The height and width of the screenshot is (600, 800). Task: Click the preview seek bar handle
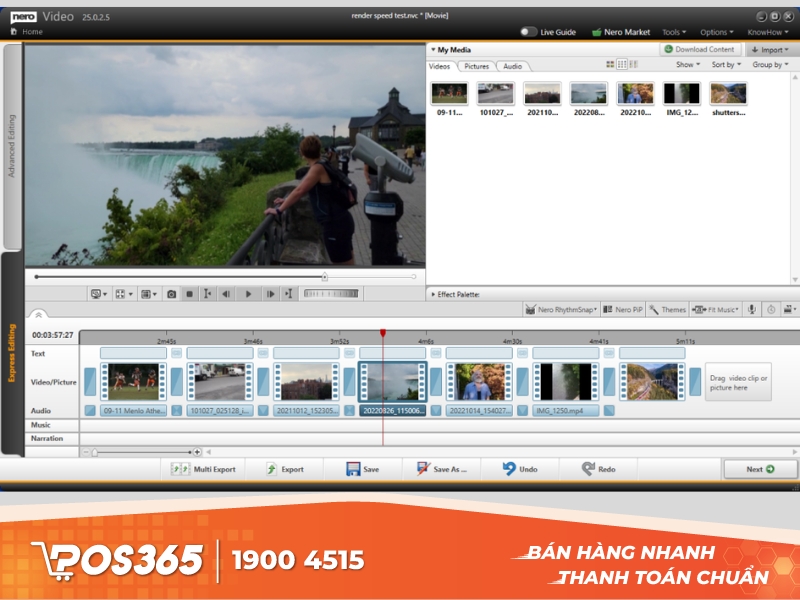[324, 277]
